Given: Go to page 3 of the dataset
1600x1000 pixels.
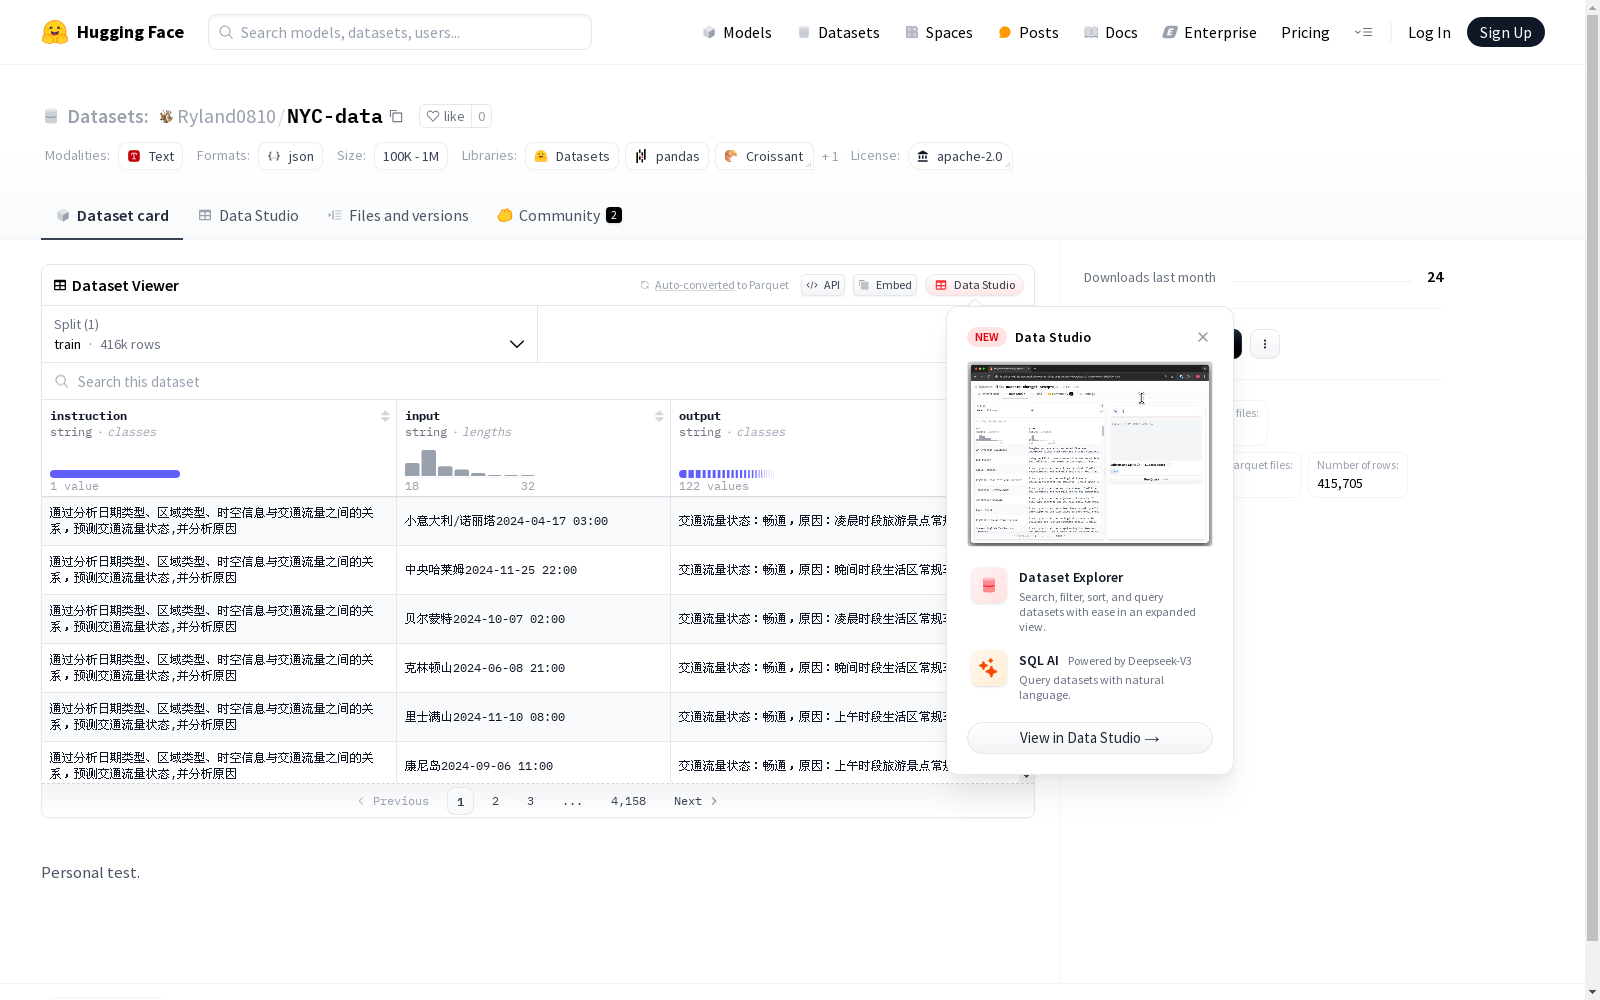Looking at the screenshot, I should click(x=530, y=801).
